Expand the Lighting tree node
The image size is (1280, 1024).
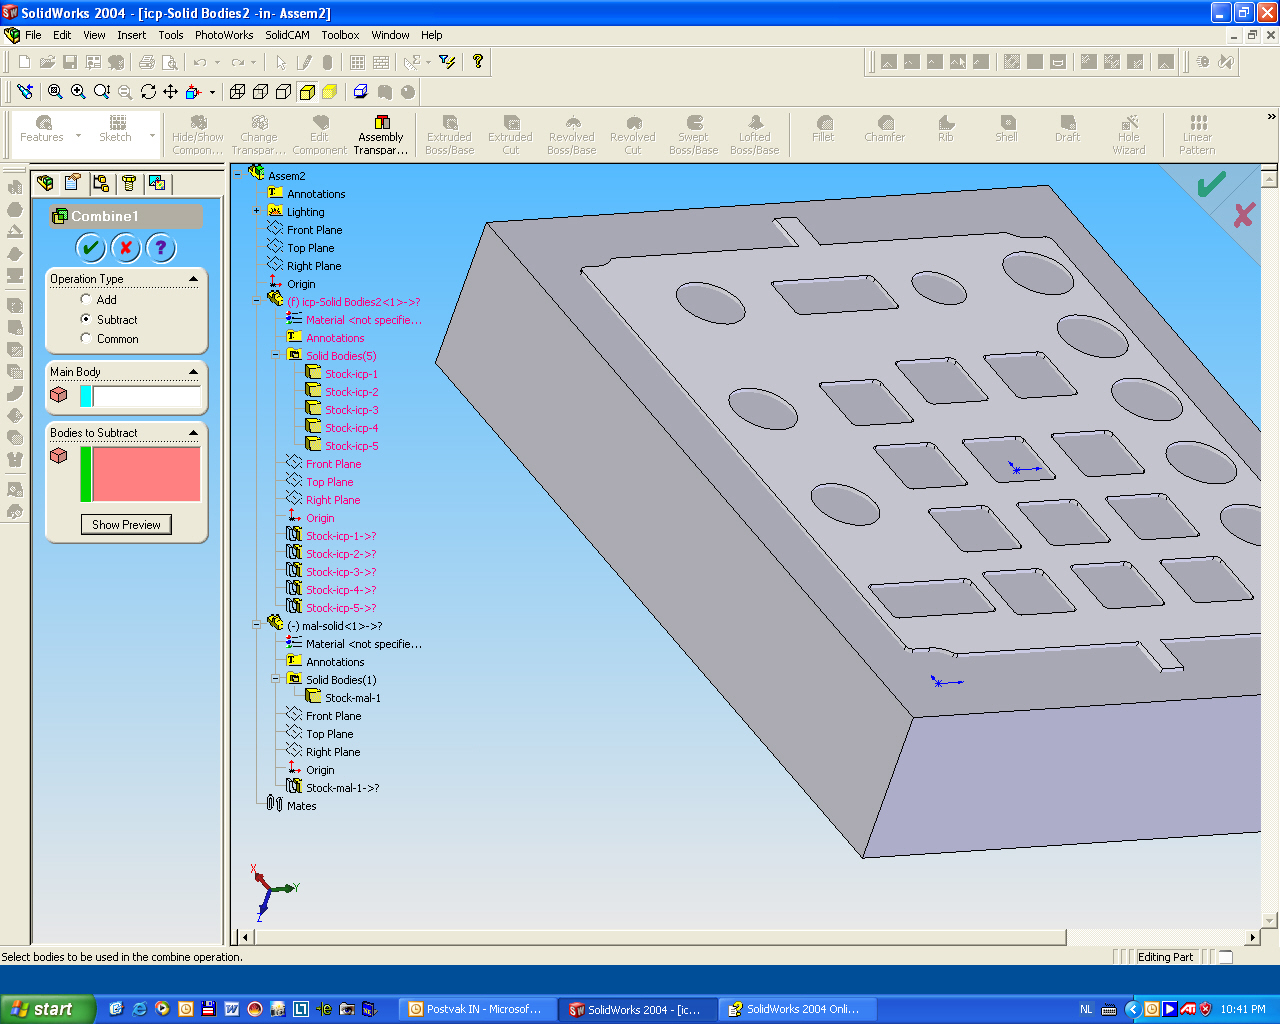pyautogui.click(x=257, y=211)
